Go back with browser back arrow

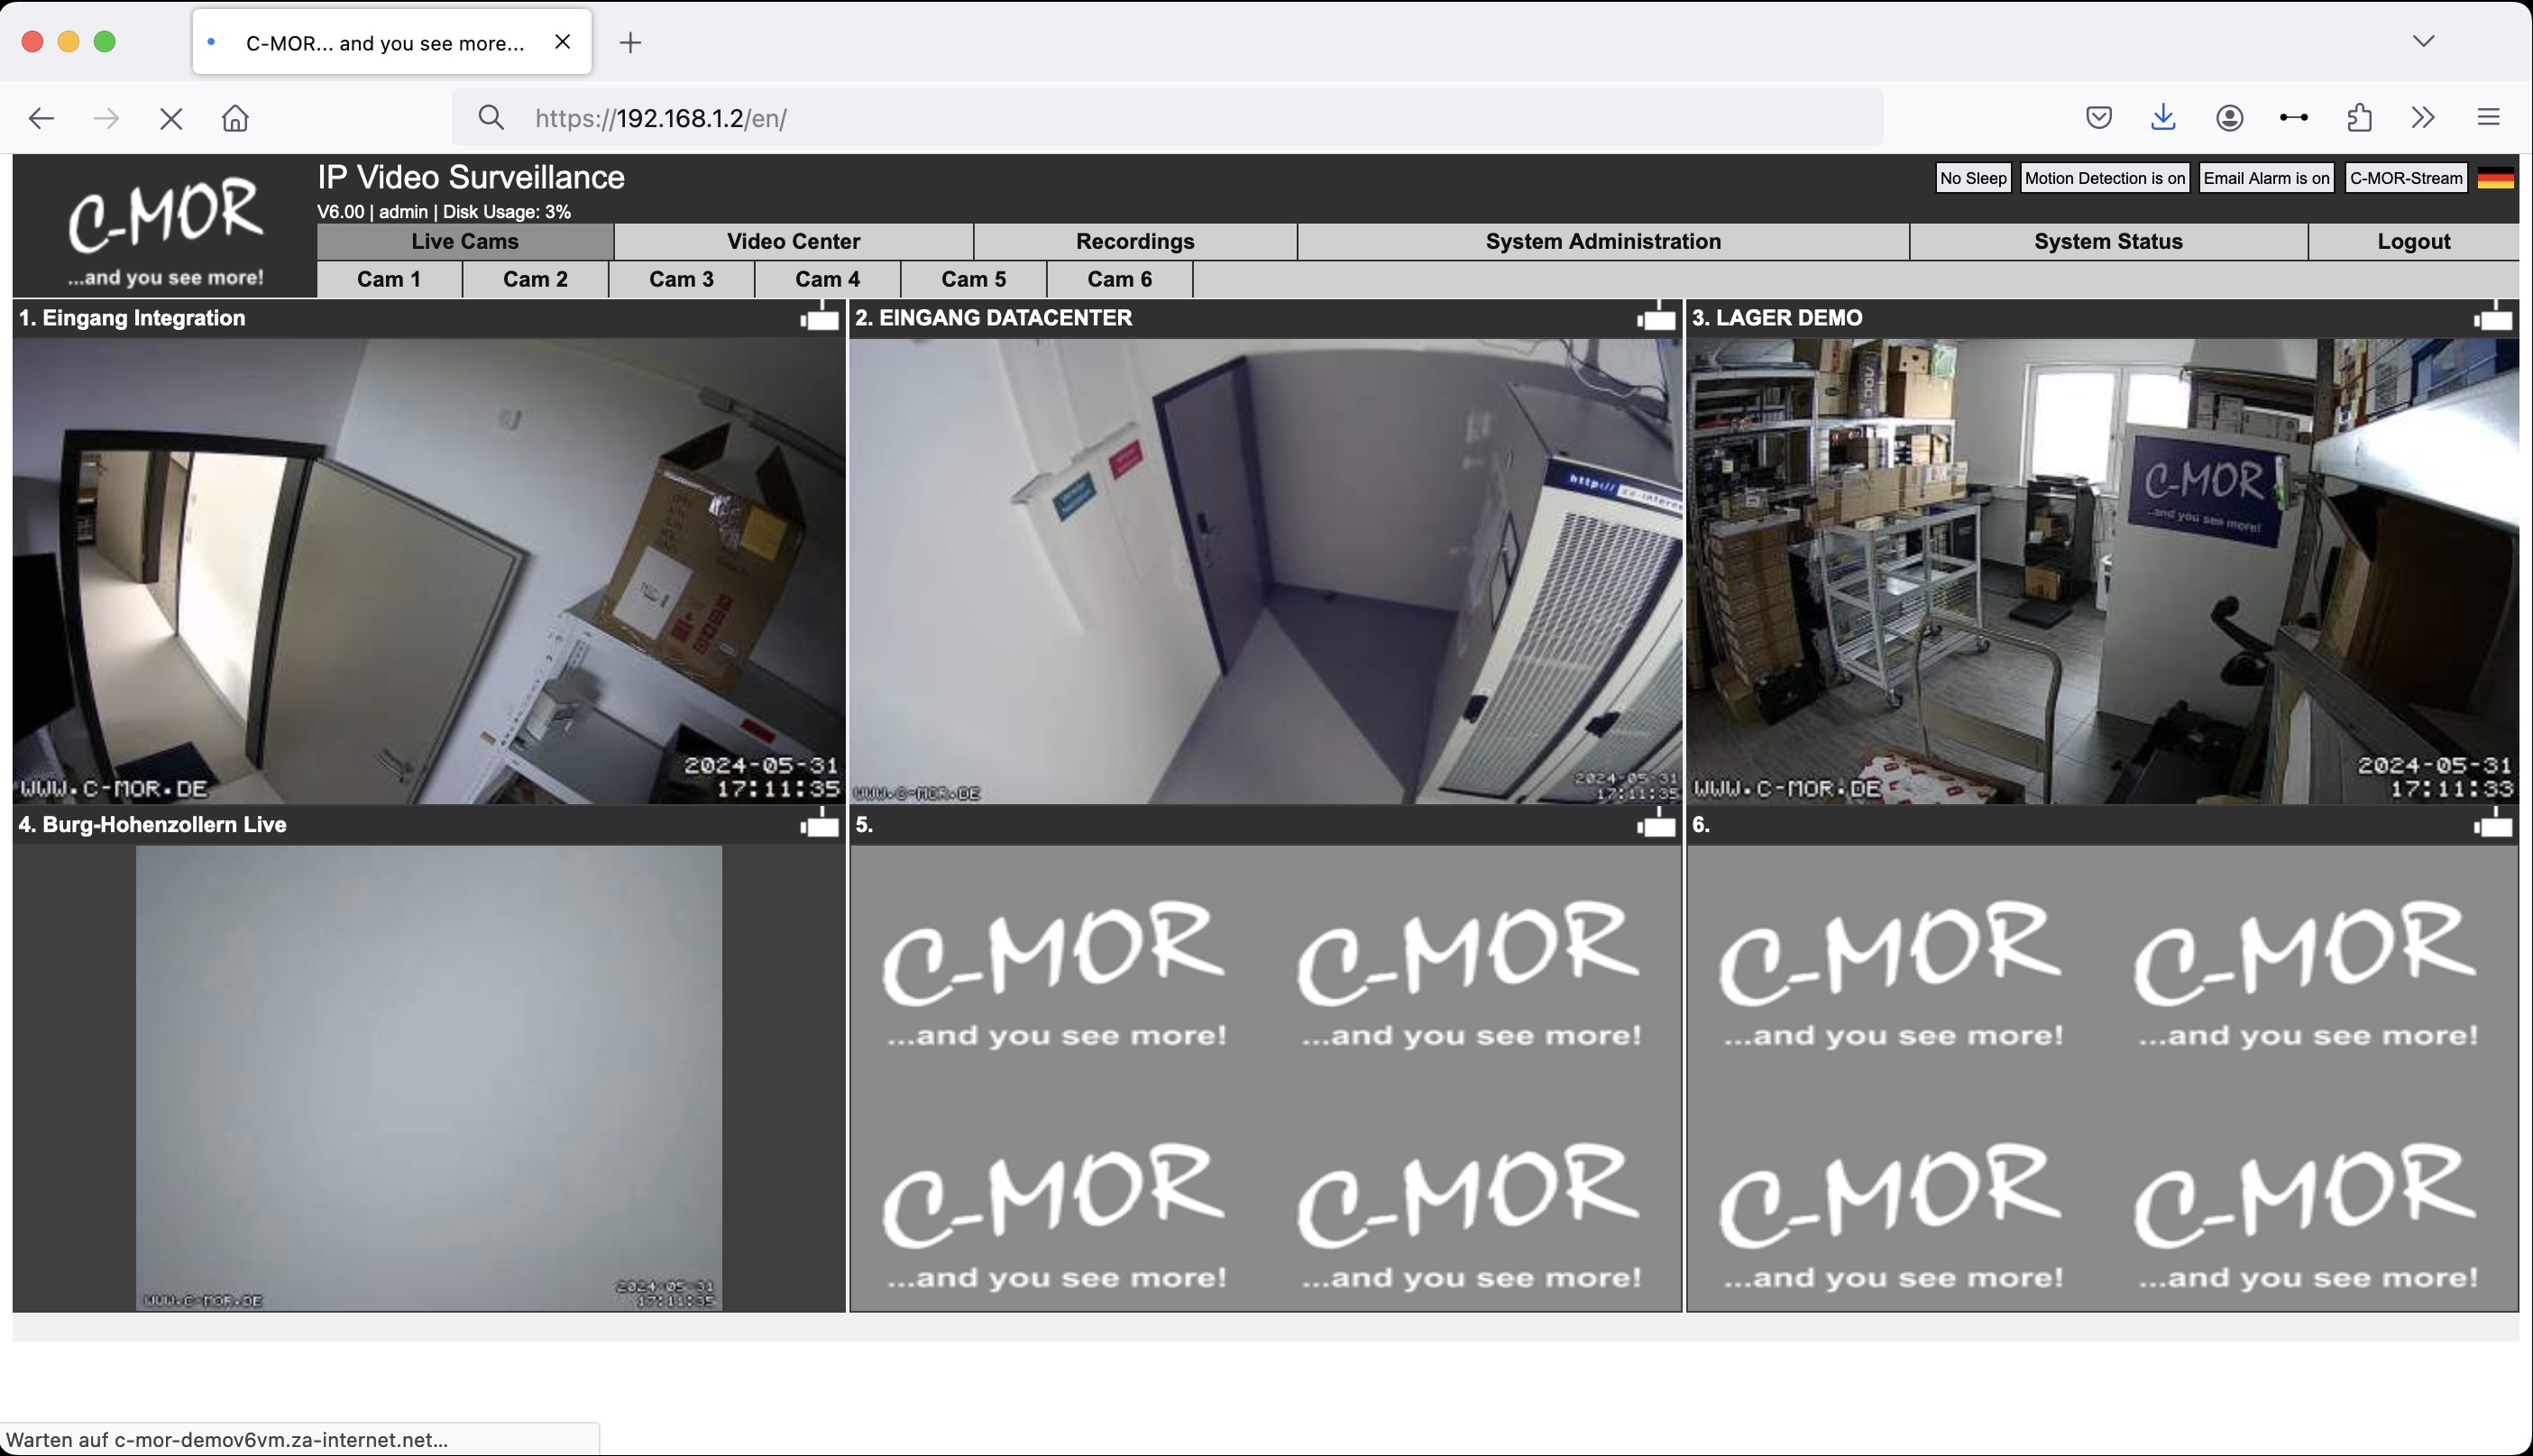[41, 118]
